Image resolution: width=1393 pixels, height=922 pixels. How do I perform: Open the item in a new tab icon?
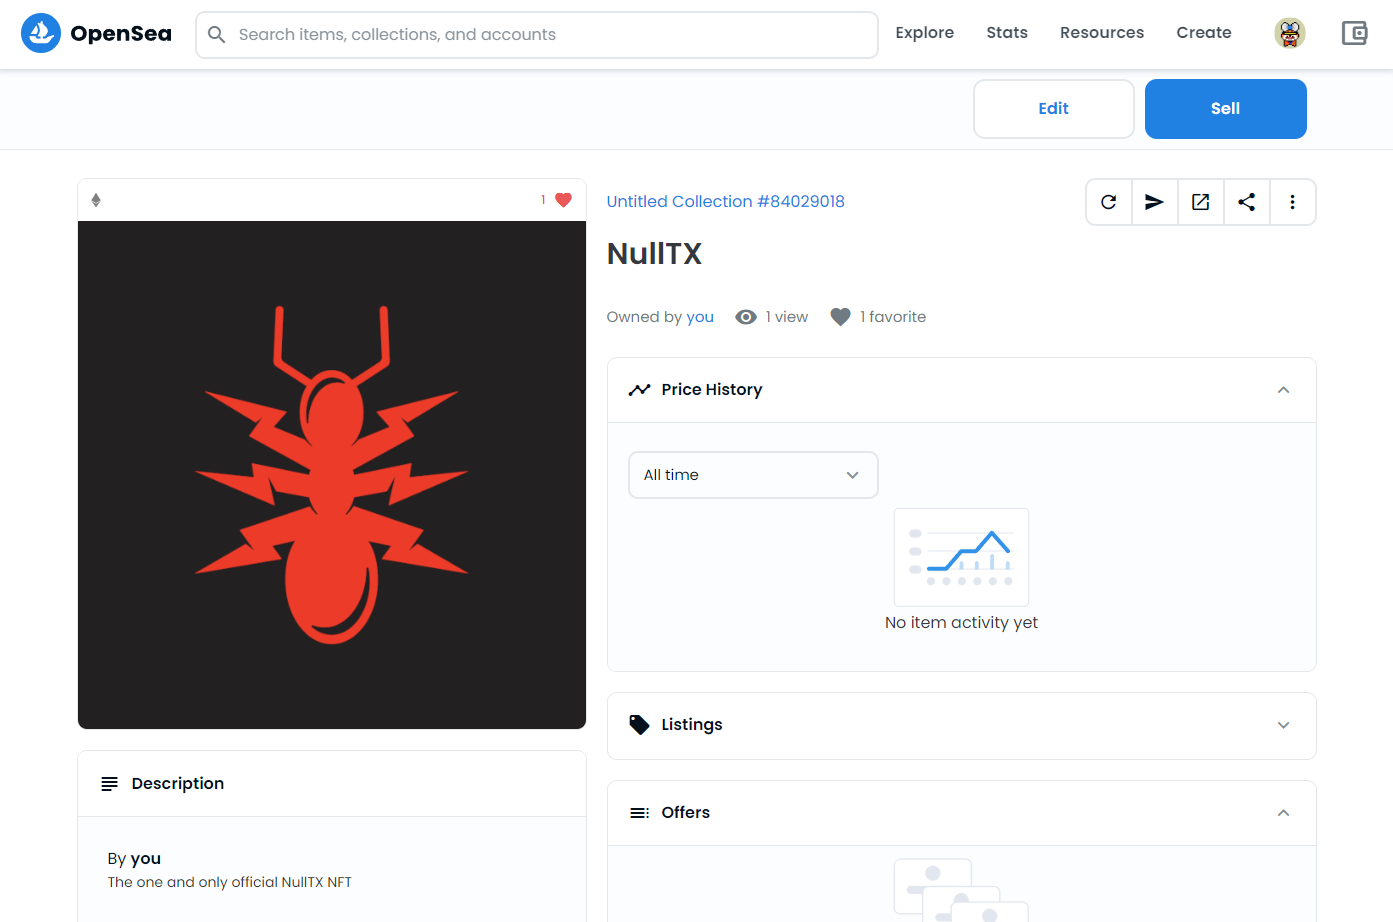(1200, 201)
